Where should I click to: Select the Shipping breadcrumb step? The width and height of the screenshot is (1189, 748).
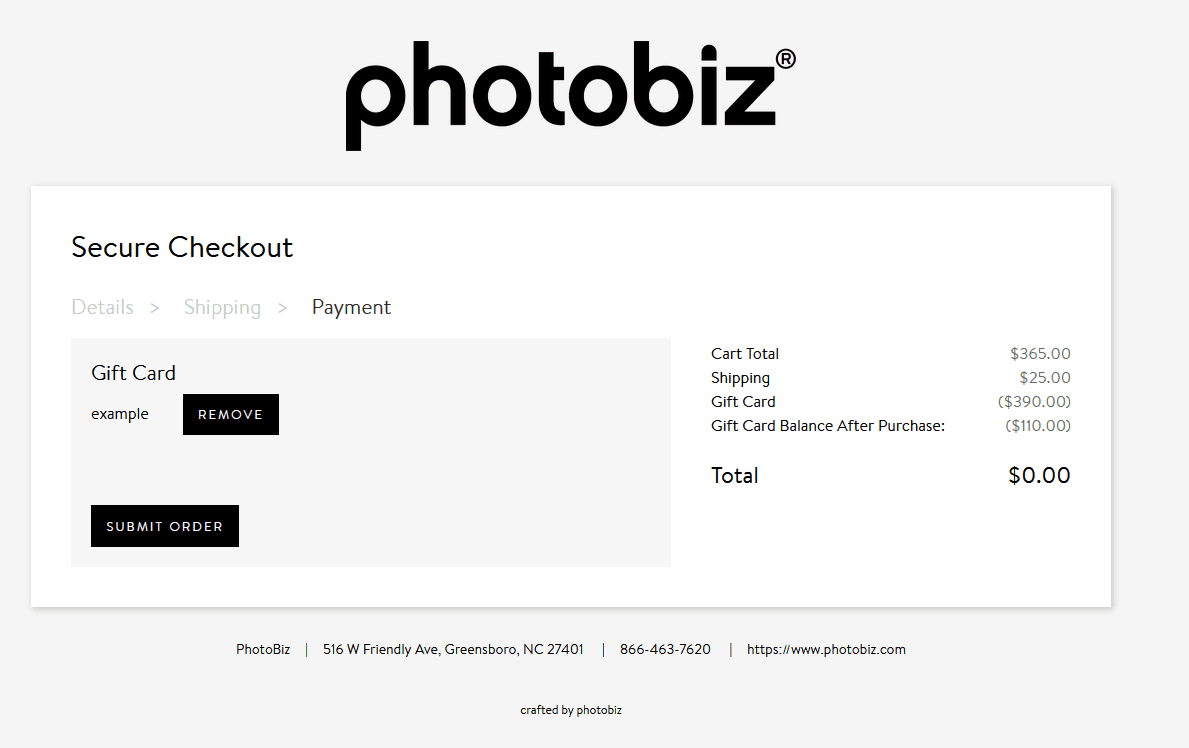coord(222,307)
